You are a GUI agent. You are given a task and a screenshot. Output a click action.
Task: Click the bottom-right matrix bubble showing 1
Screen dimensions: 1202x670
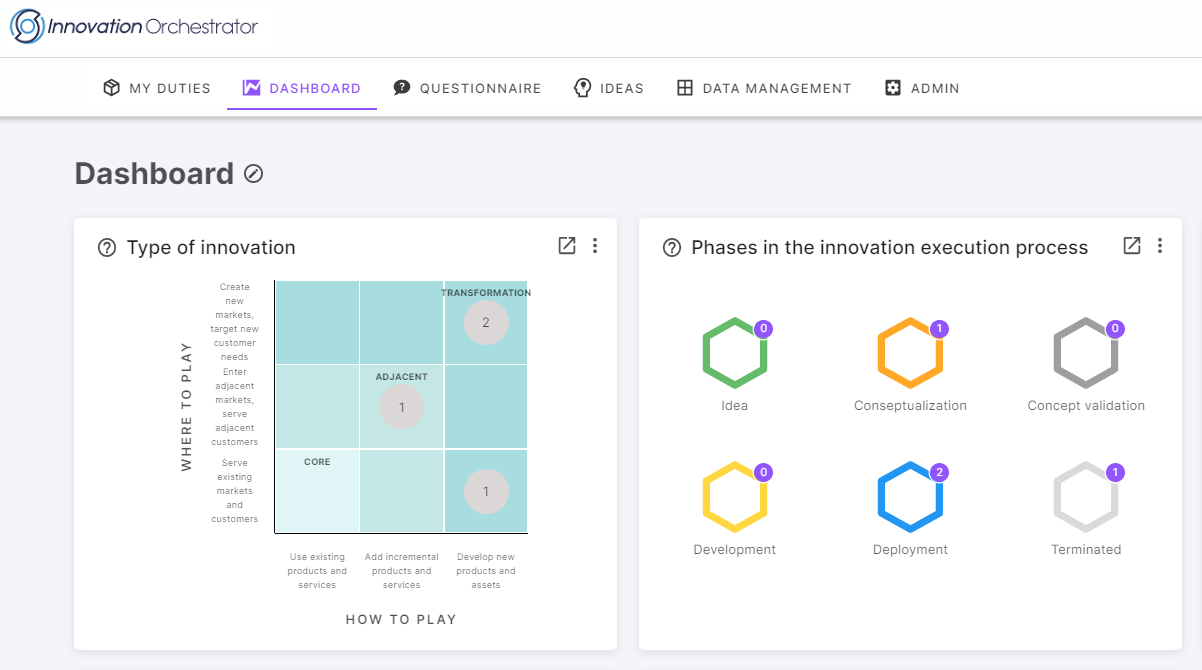(486, 491)
